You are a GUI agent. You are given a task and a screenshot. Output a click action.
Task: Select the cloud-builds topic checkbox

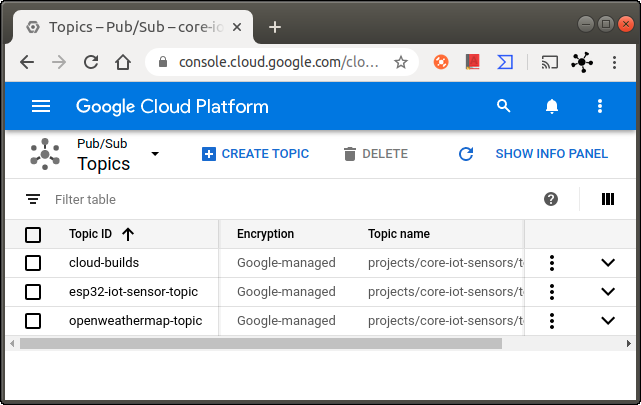[x=33, y=263]
